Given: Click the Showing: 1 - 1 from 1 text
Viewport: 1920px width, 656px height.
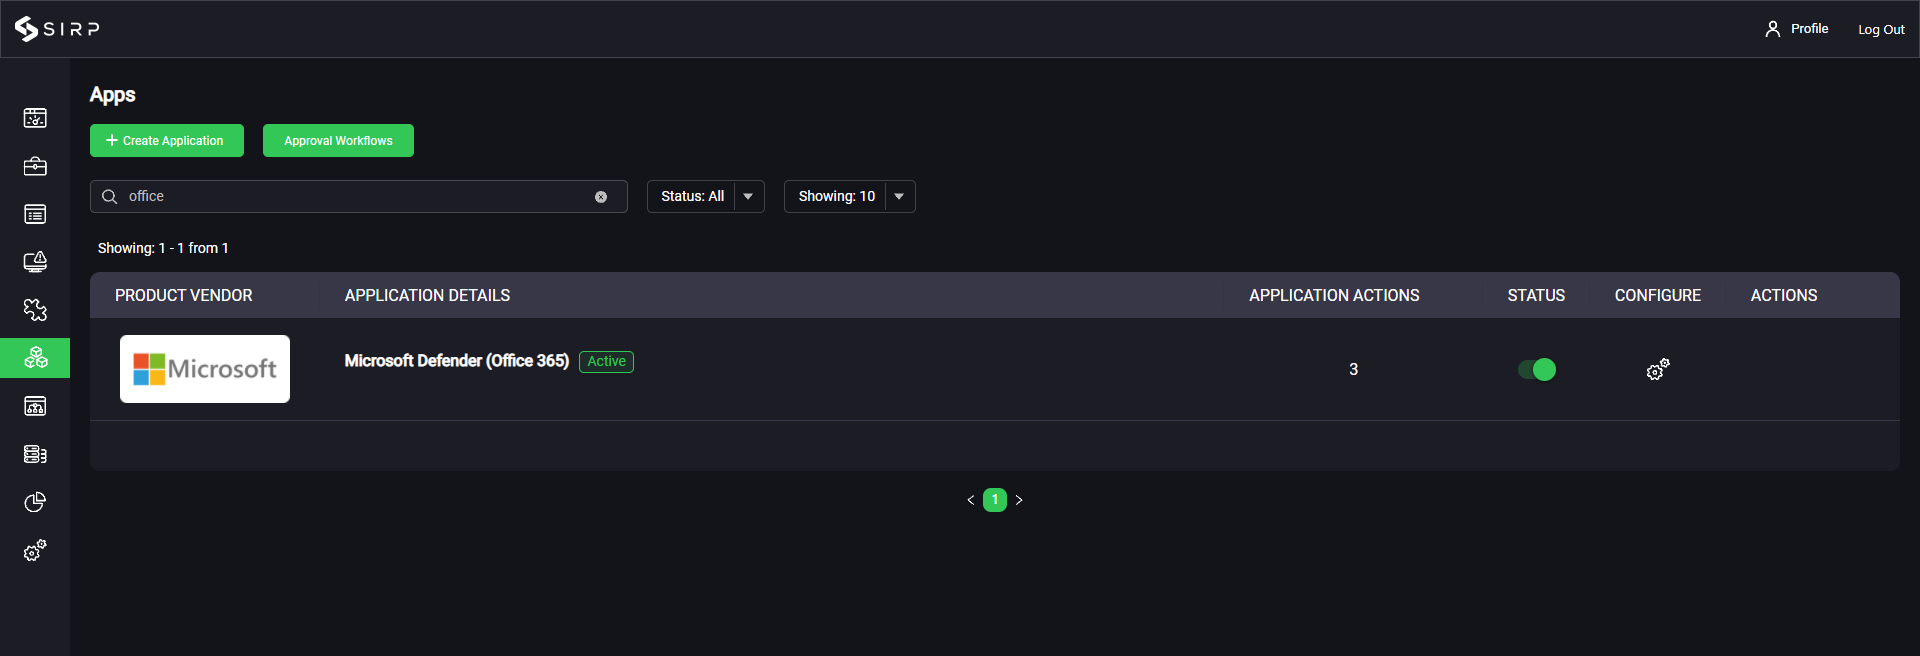Looking at the screenshot, I should coord(163,248).
